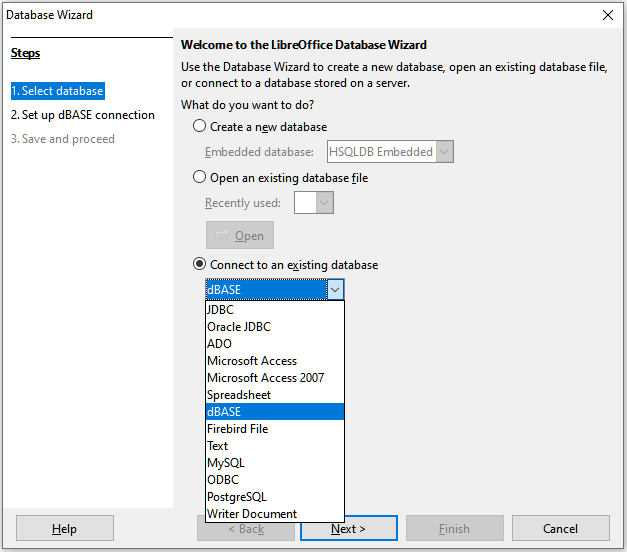Click the dBASE combo box text field
Image resolution: width=627 pixels, height=552 pixels.
point(266,290)
